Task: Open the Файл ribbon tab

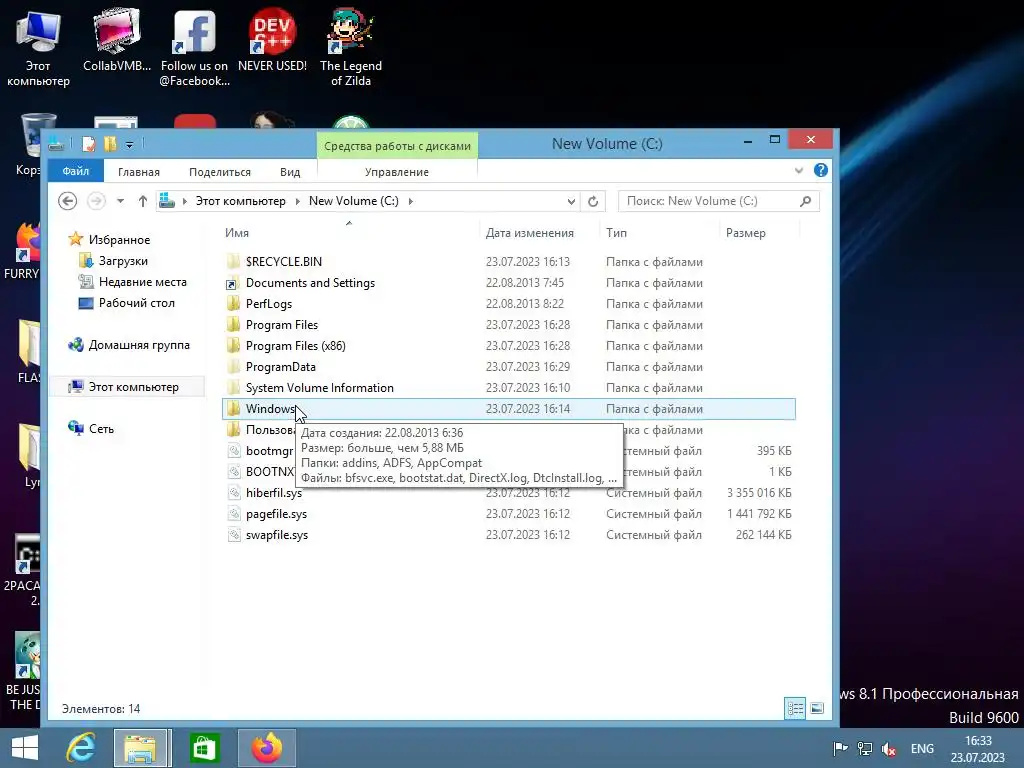Action: [76, 171]
